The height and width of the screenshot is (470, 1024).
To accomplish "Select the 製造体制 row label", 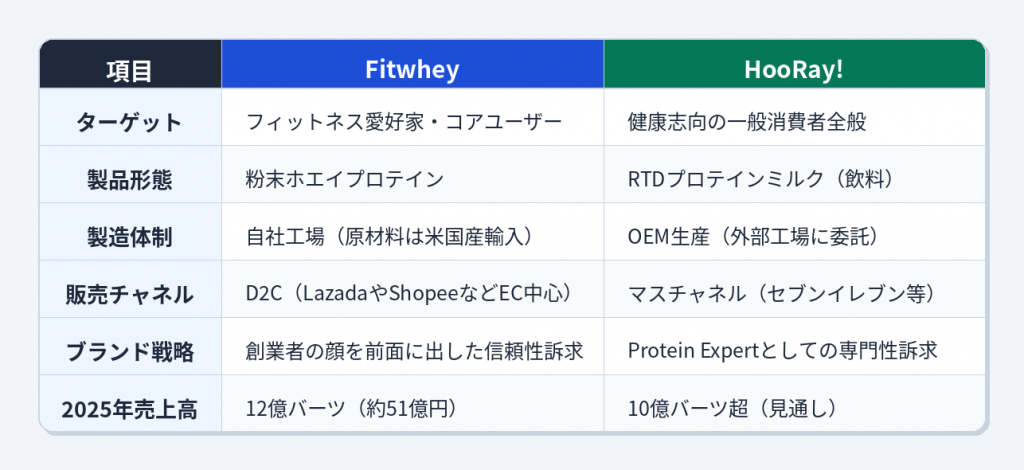I will coord(130,237).
